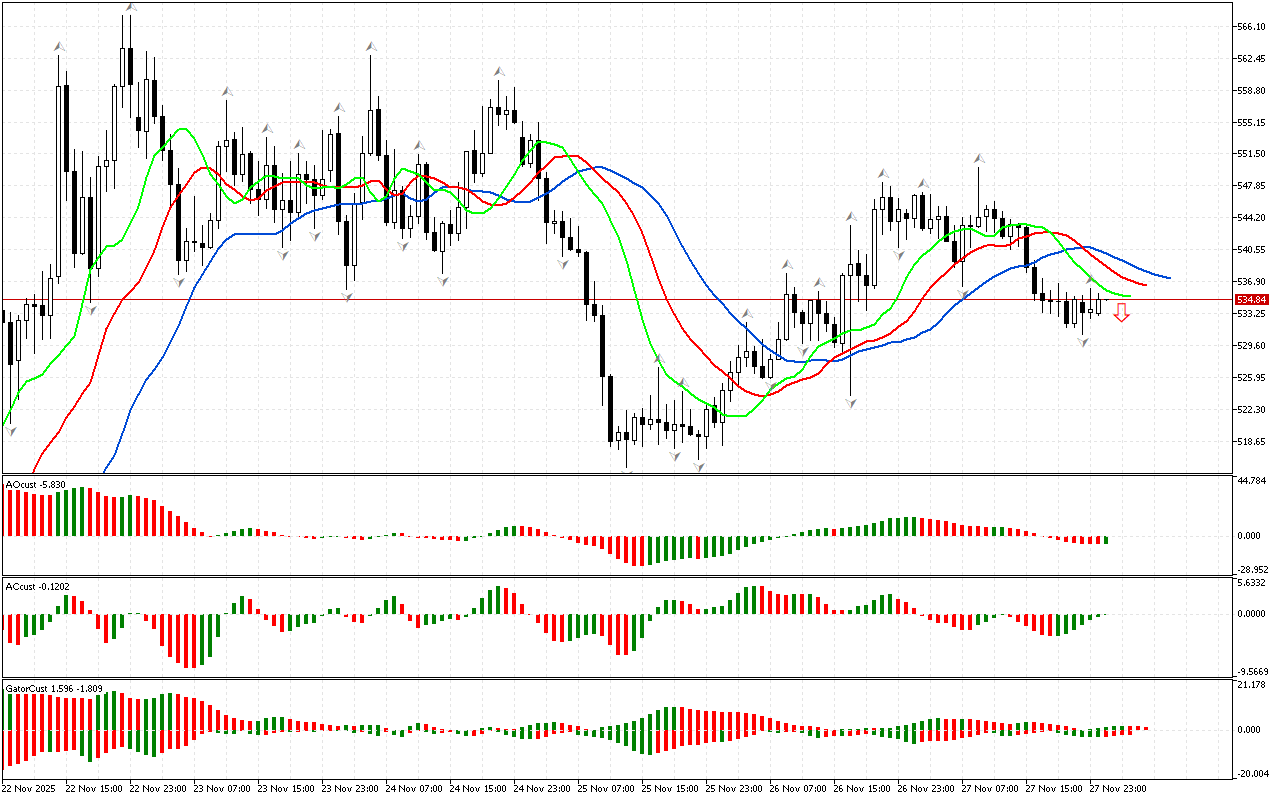Select the right end of the red Teeth line
1280x800 pixels.
point(1146,285)
